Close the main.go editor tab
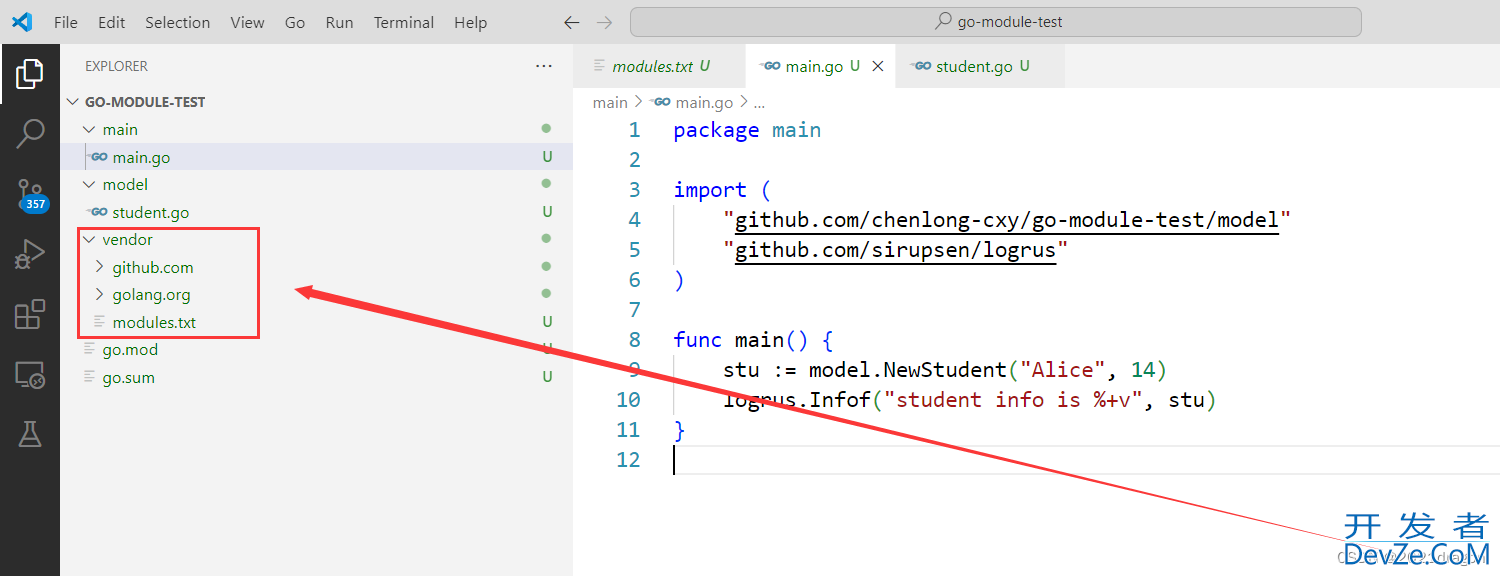This screenshot has width=1500, height=576. (x=878, y=66)
